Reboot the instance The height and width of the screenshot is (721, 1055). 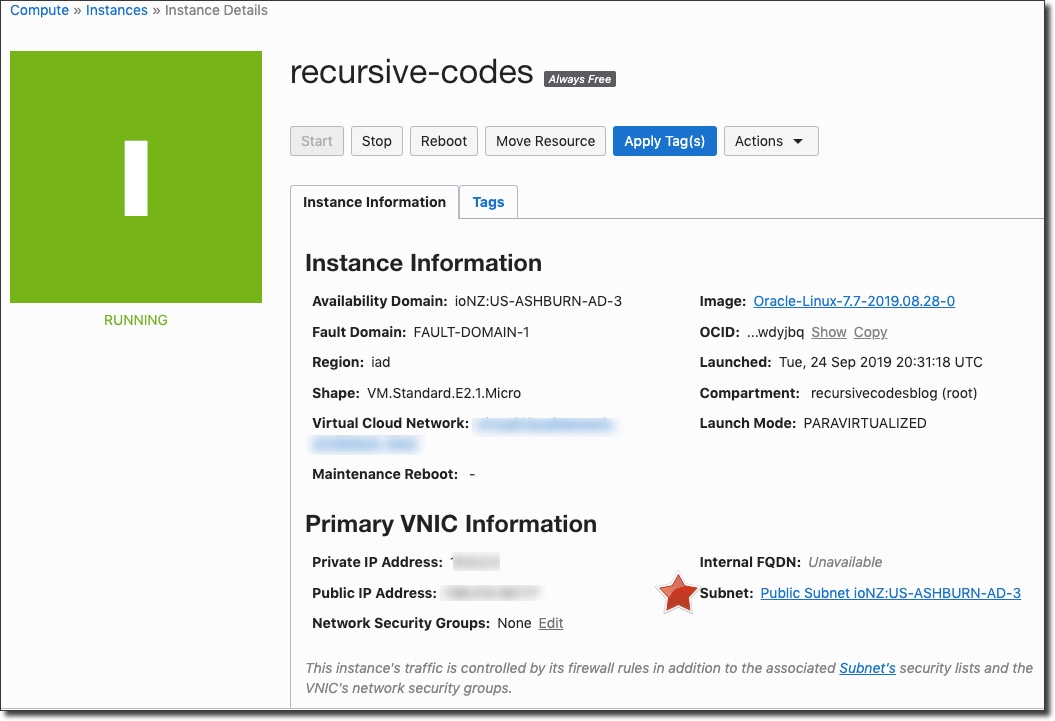tap(444, 141)
